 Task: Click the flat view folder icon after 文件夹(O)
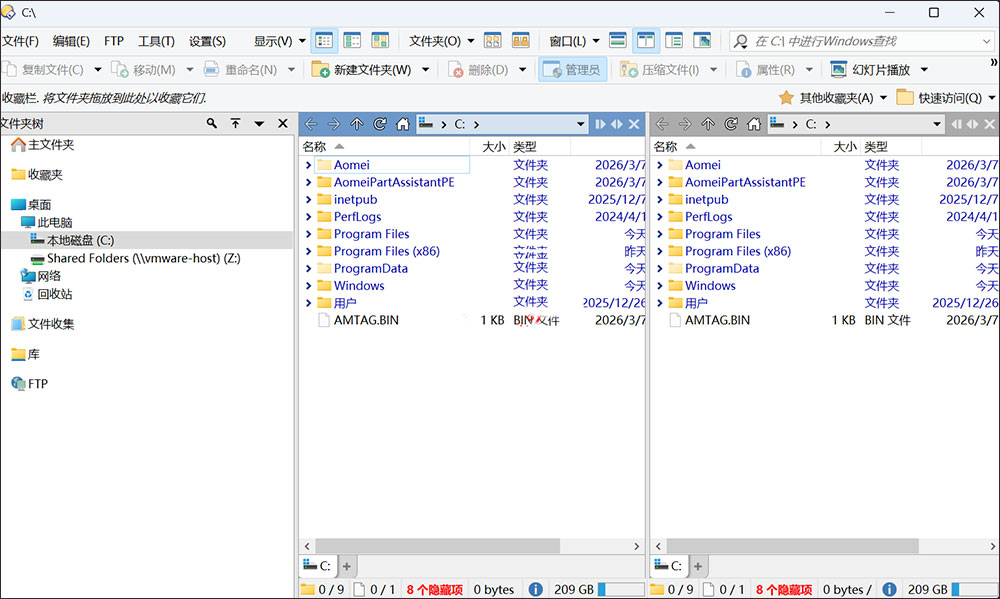pyautogui.click(x=492, y=41)
